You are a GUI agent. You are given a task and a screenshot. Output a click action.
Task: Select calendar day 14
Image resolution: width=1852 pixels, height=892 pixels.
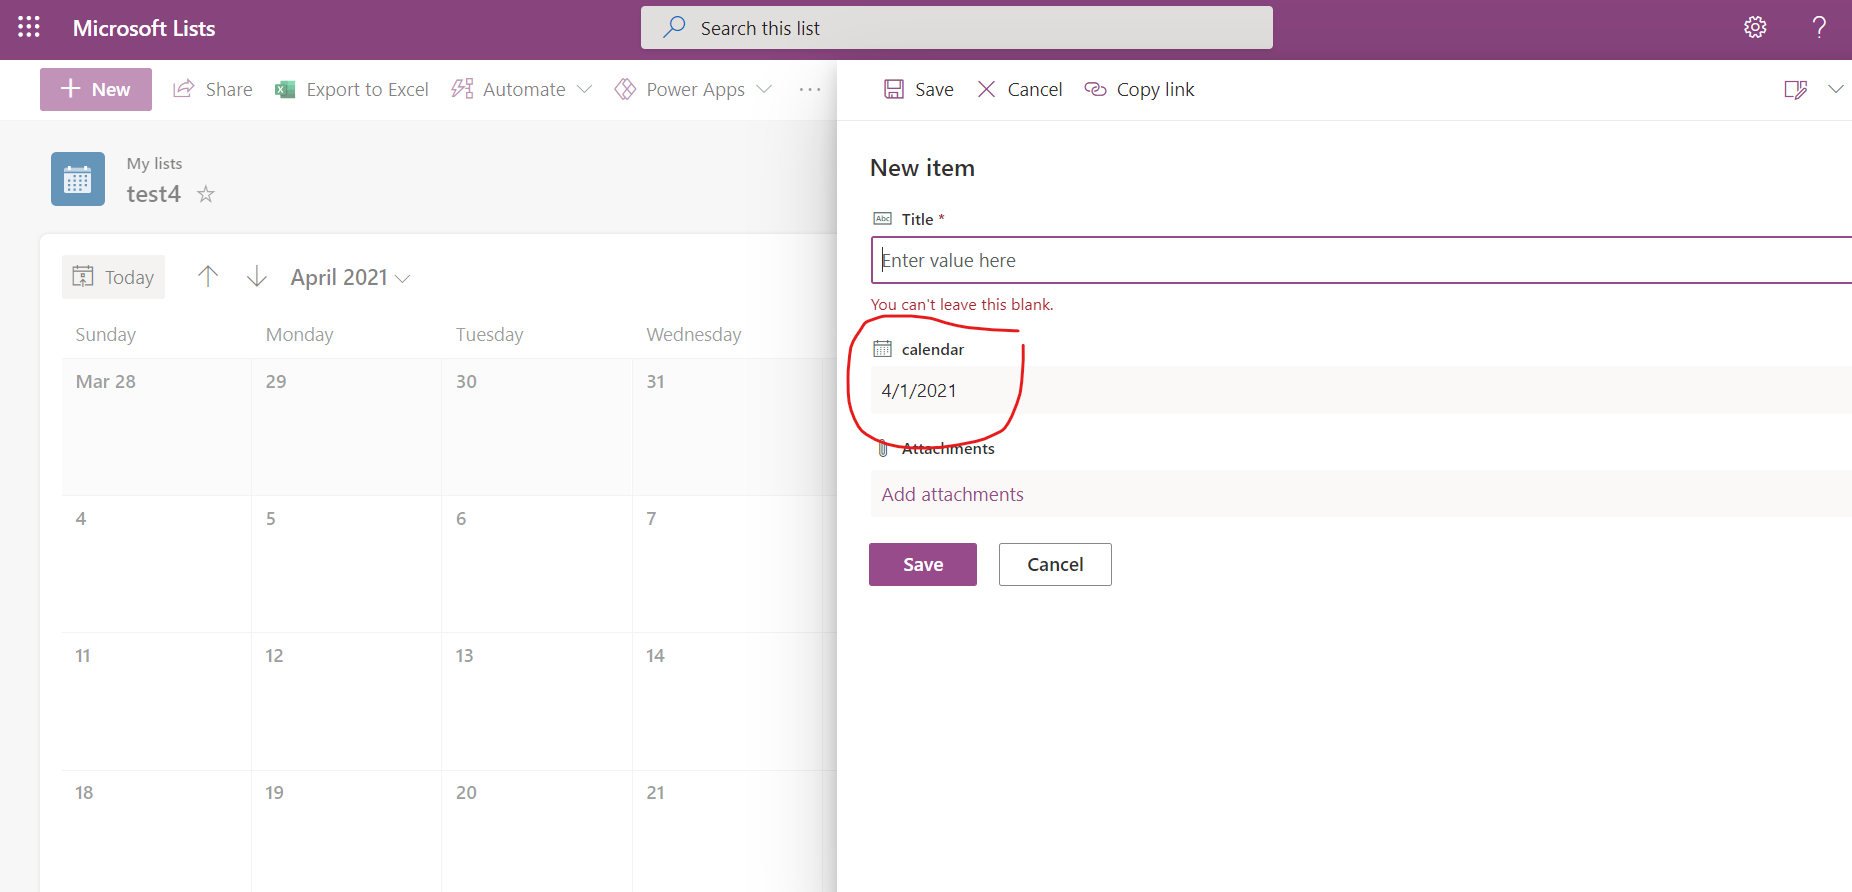[x=727, y=701]
